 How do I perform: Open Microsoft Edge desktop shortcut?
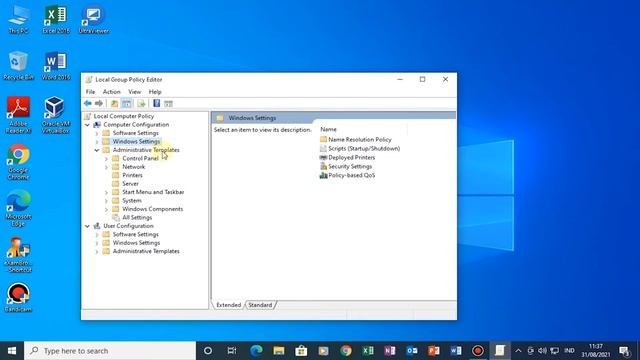click(18, 209)
